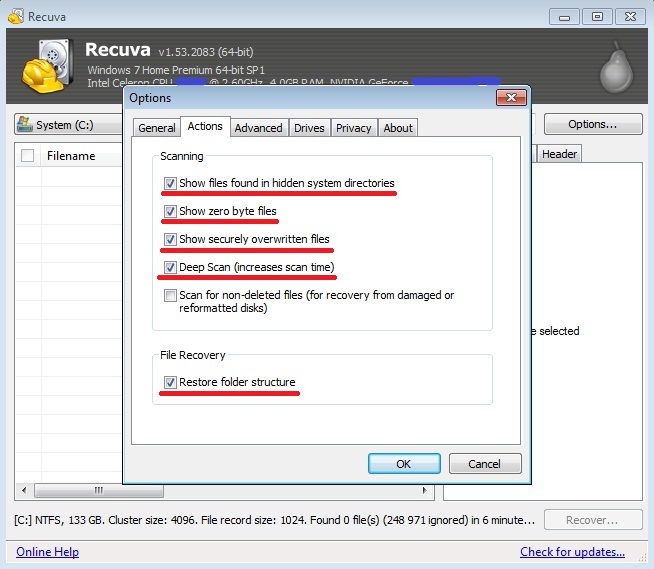Open the Online Help link
The width and height of the screenshot is (654, 569).
pyautogui.click(x=47, y=551)
